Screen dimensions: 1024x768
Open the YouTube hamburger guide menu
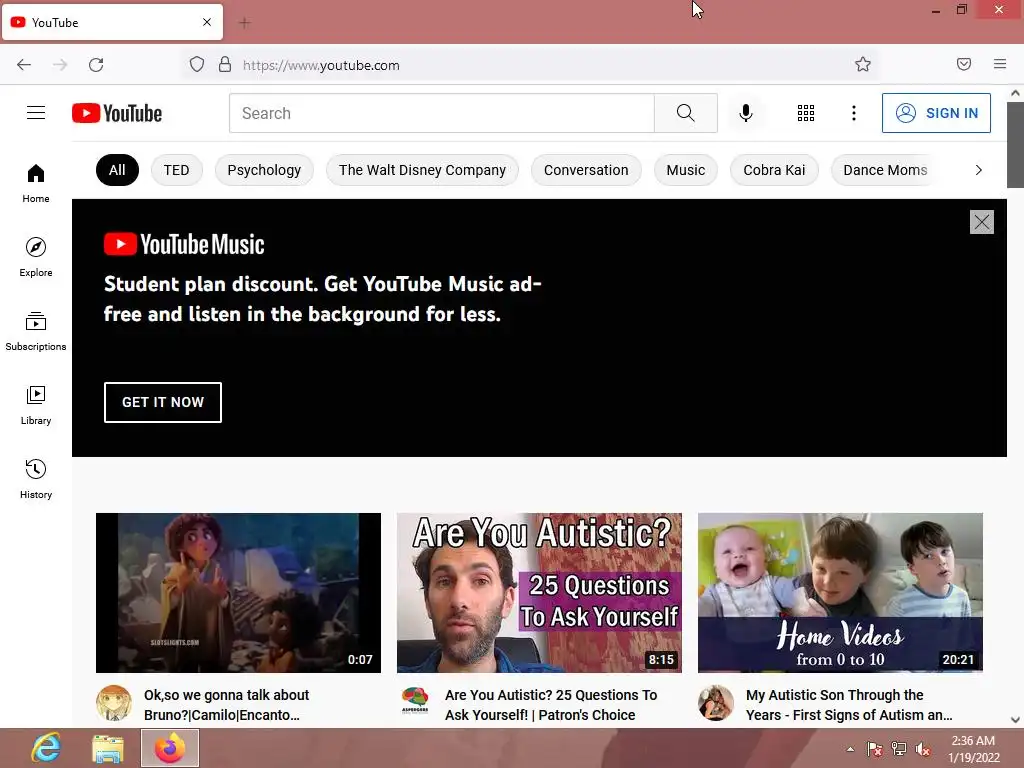pos(36,113)
